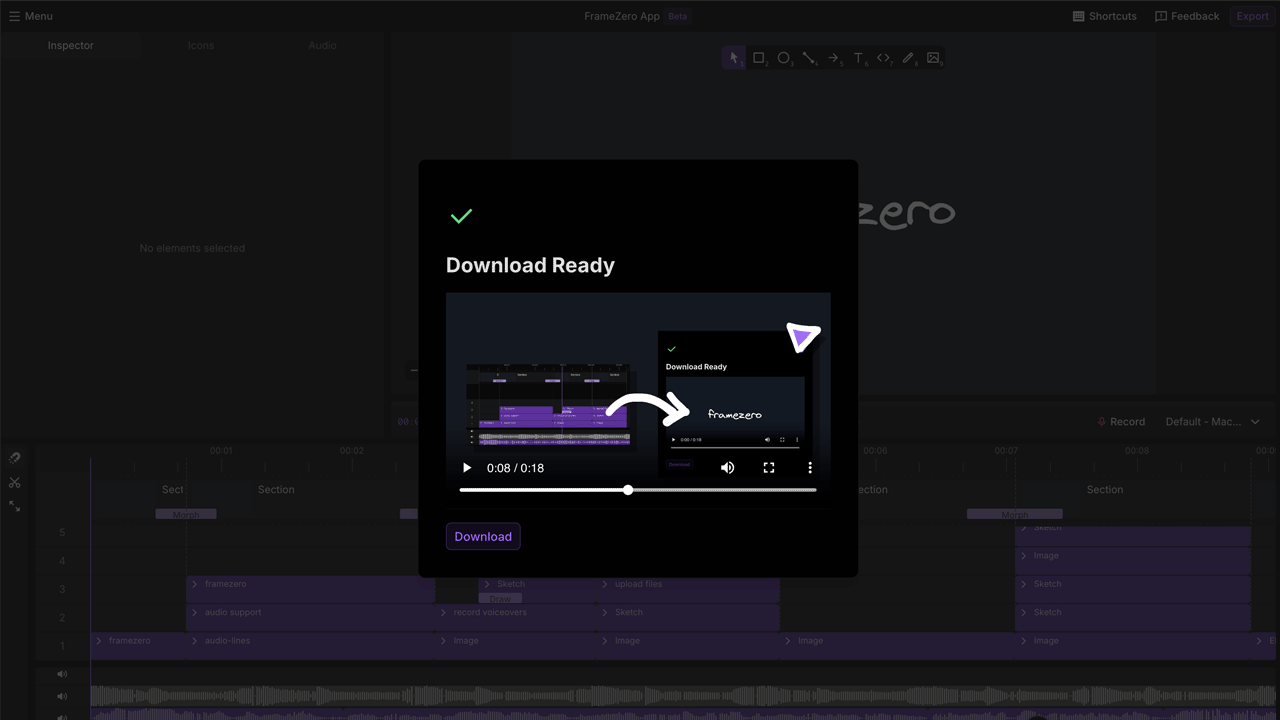The image size is (1280, 720).
Task: Seek using the video progress slider
Action: click(638, 490)
